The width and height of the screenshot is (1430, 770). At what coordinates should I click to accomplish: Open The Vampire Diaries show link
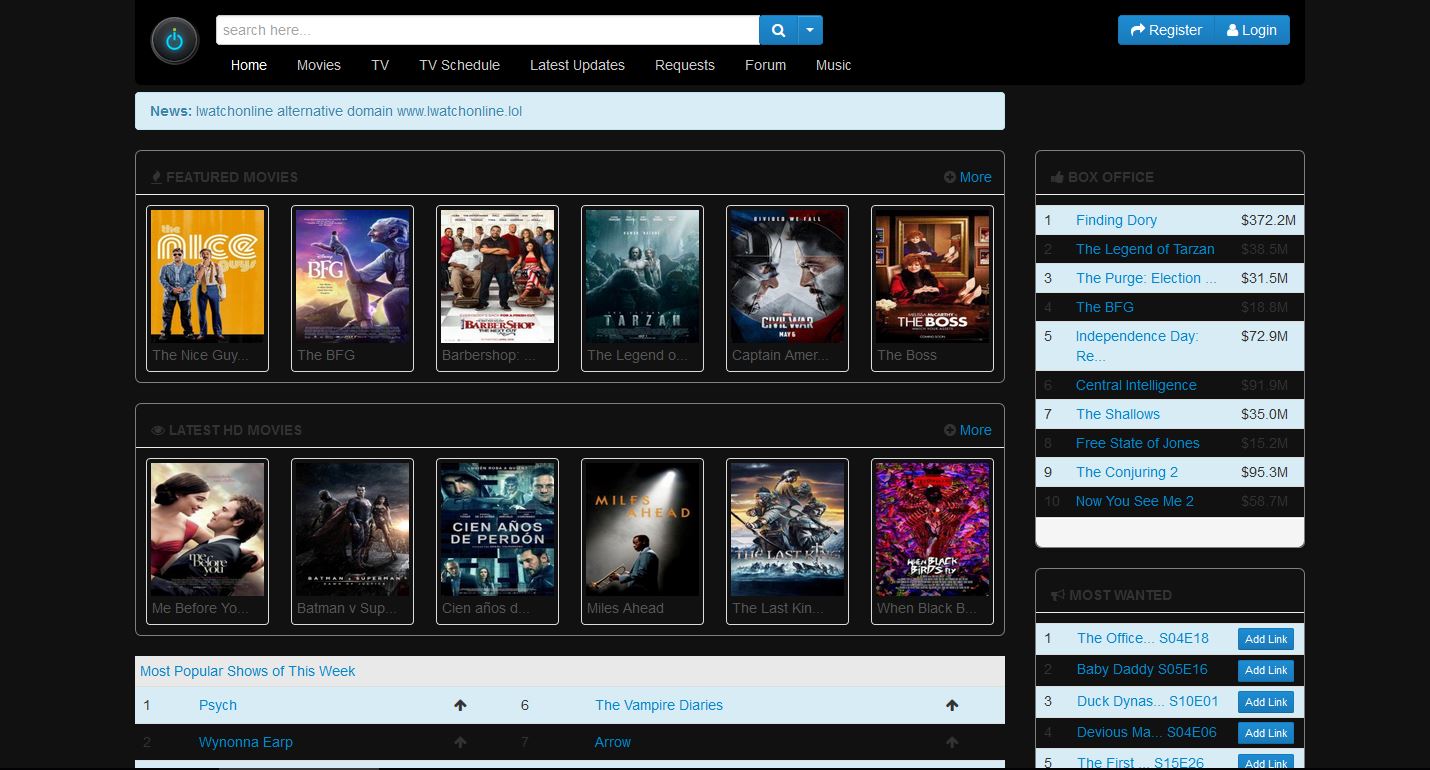[659, 705]
